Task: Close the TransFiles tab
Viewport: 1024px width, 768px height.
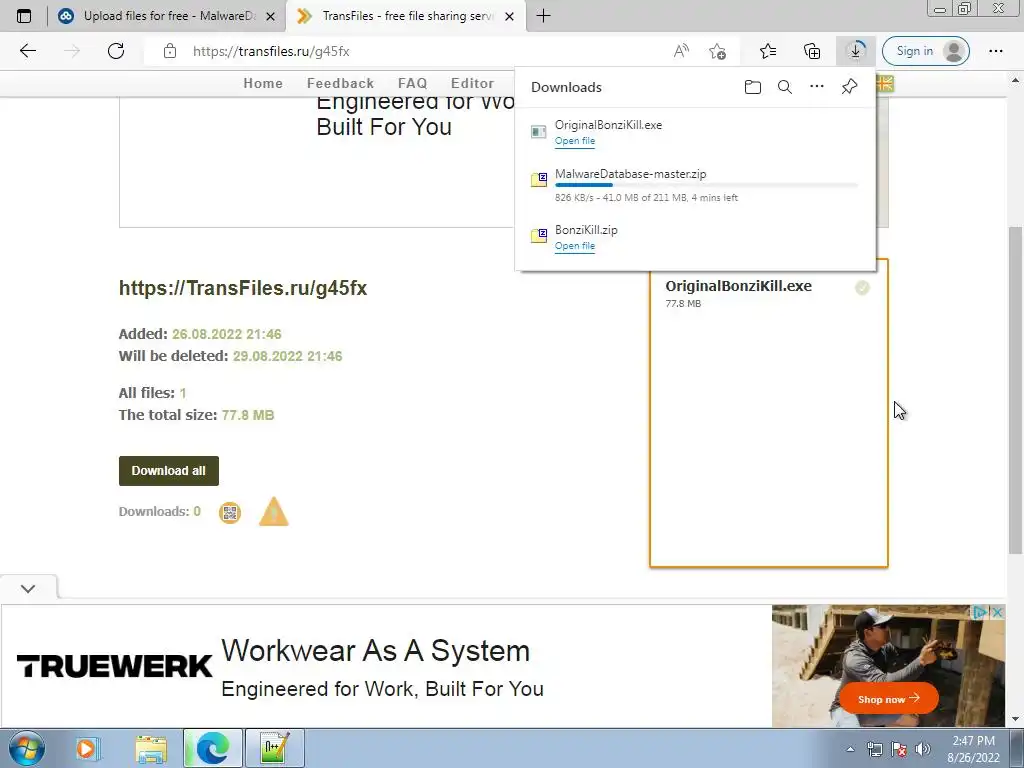Action: 509,16
